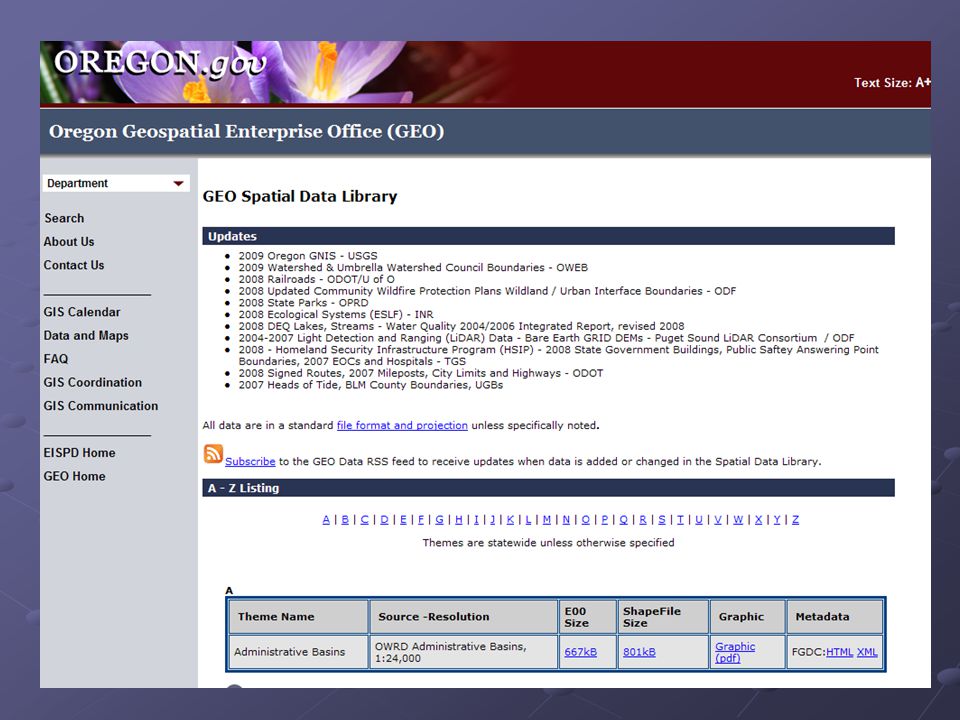Viewport: 960px width, 720px height.
Task: Jump to letter P listing
Action: click(604, 519)
